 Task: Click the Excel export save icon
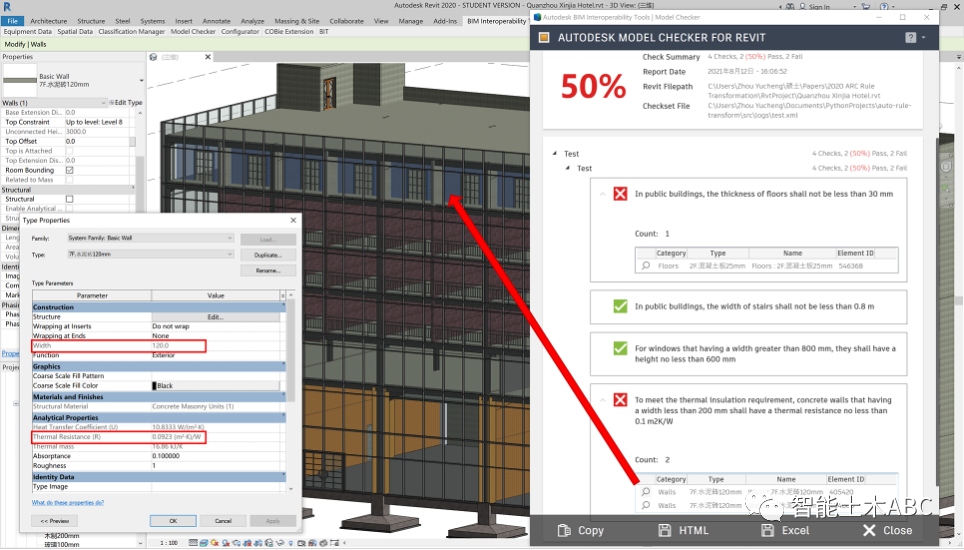click(x=767, y=530)
